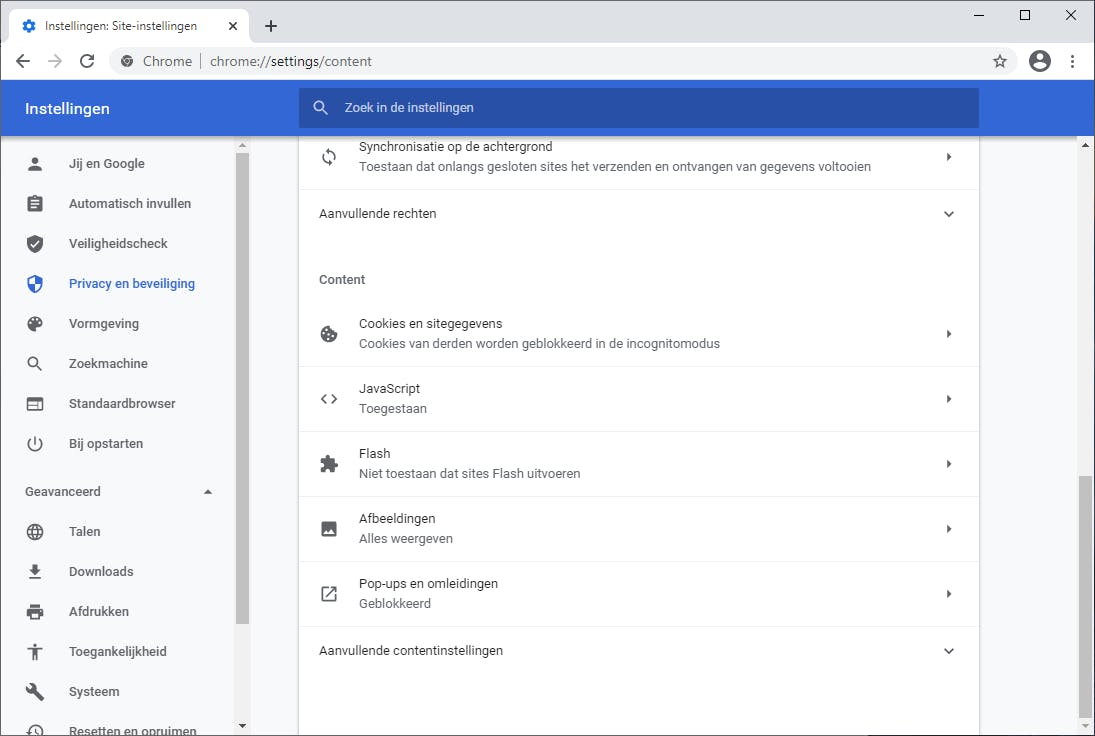
Task: Go to Automatisch invullen settings
Action: point(129,204)
